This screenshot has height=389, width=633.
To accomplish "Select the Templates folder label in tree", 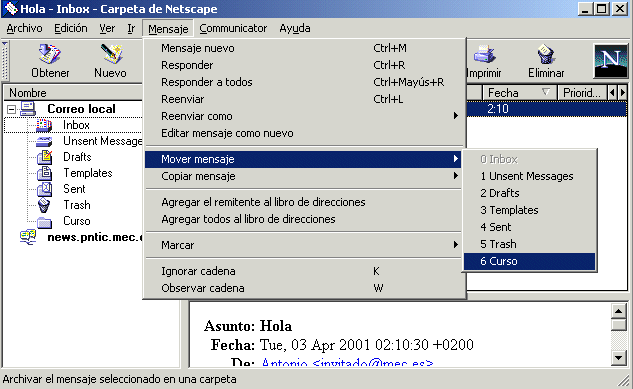I will pos(88,173).
